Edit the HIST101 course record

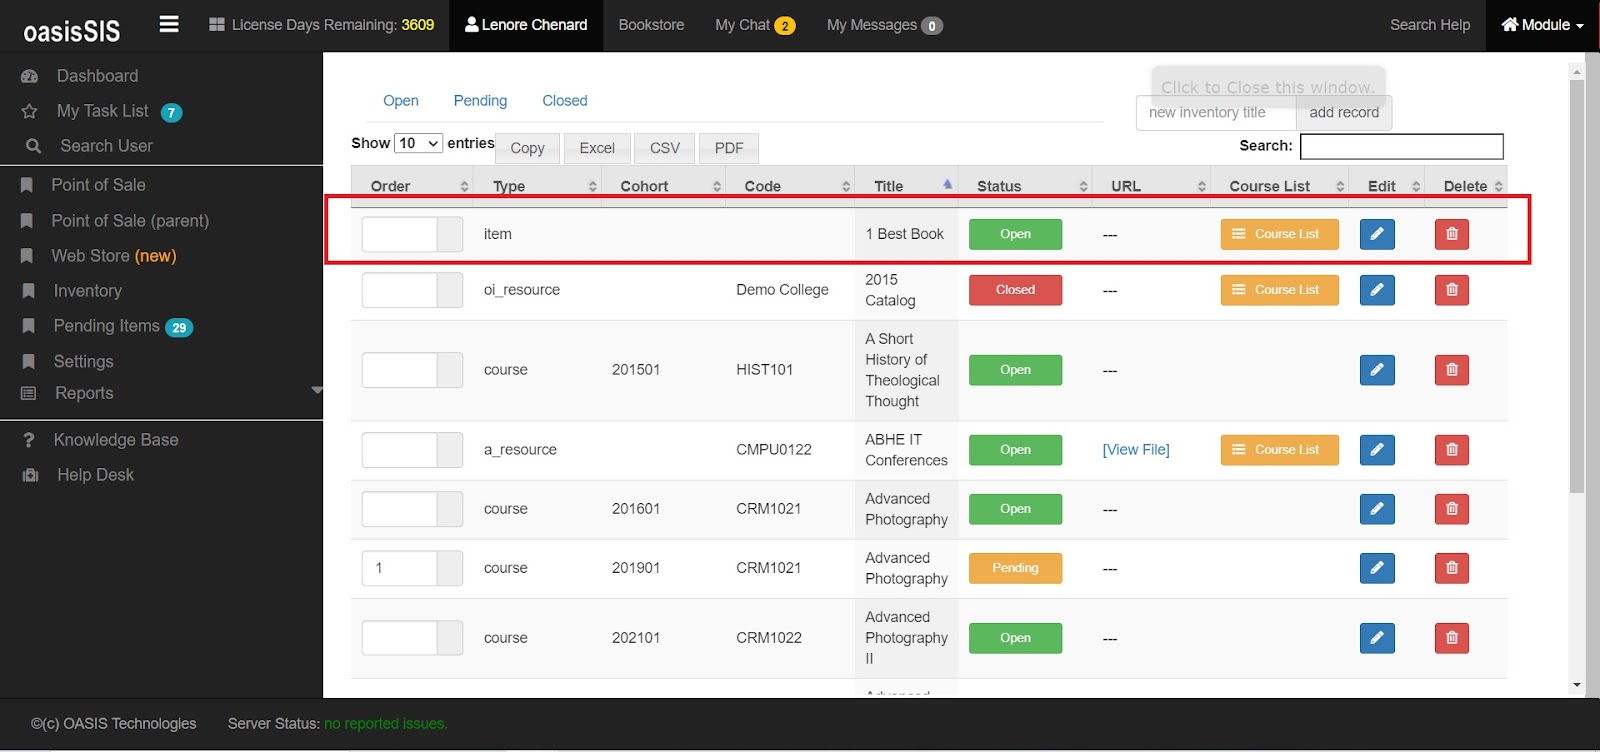[1377, 370]
